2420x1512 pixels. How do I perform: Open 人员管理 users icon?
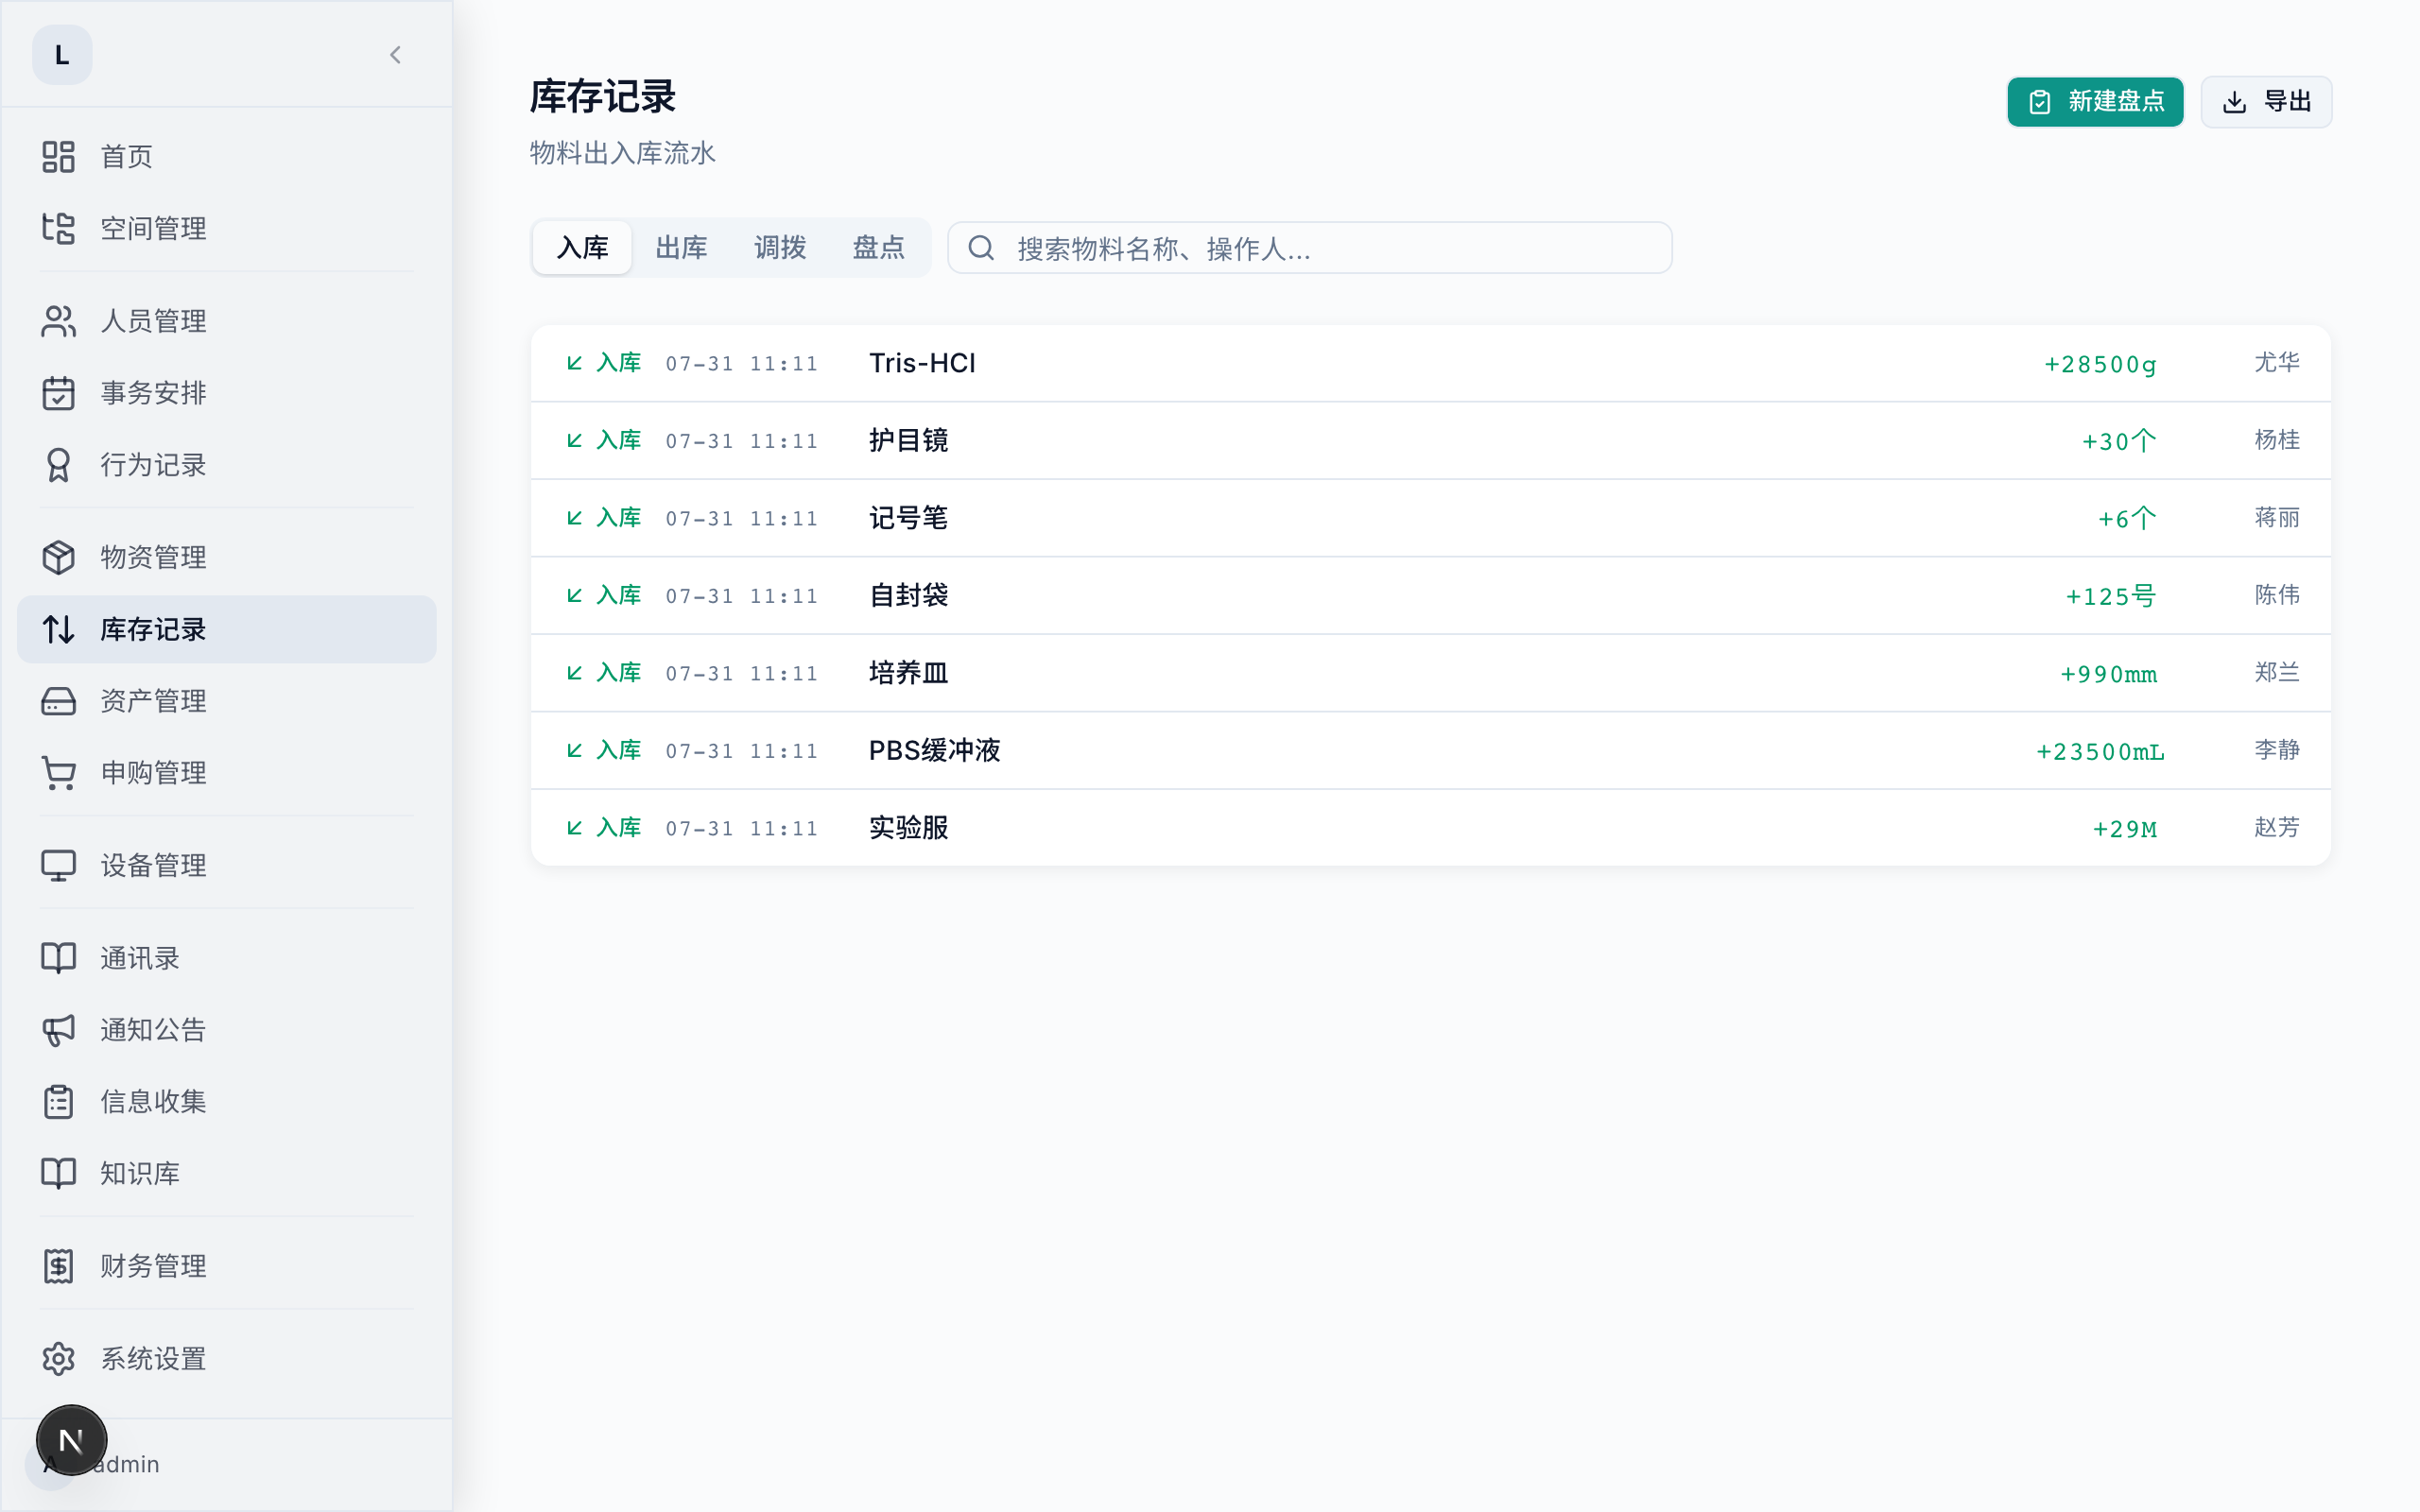click(58, 321)
